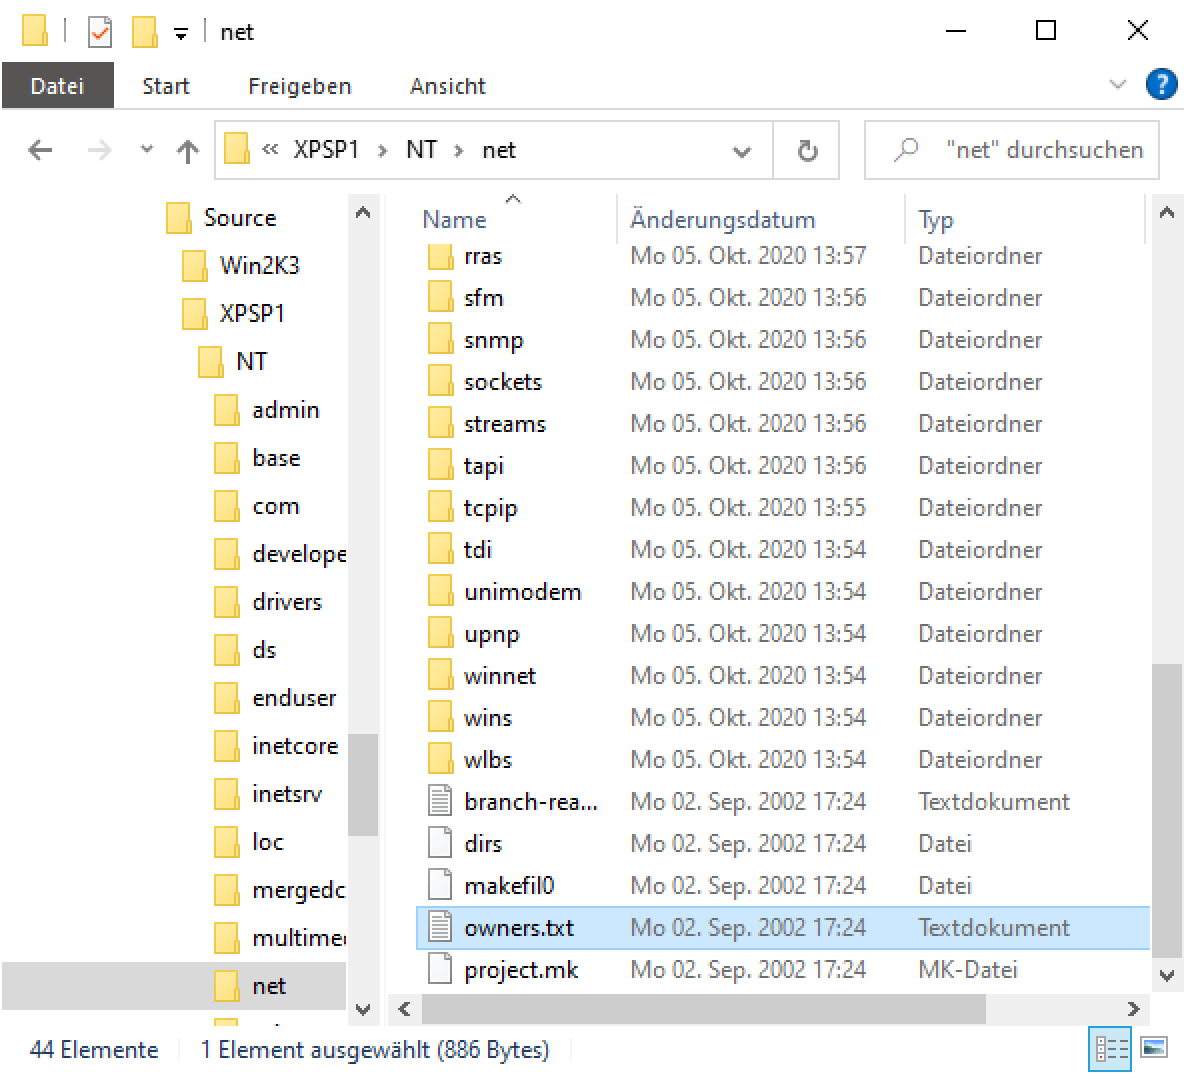The image size is (1186, 1074).
Task: Click the upnp folder icon
Action: coord(440,633)
